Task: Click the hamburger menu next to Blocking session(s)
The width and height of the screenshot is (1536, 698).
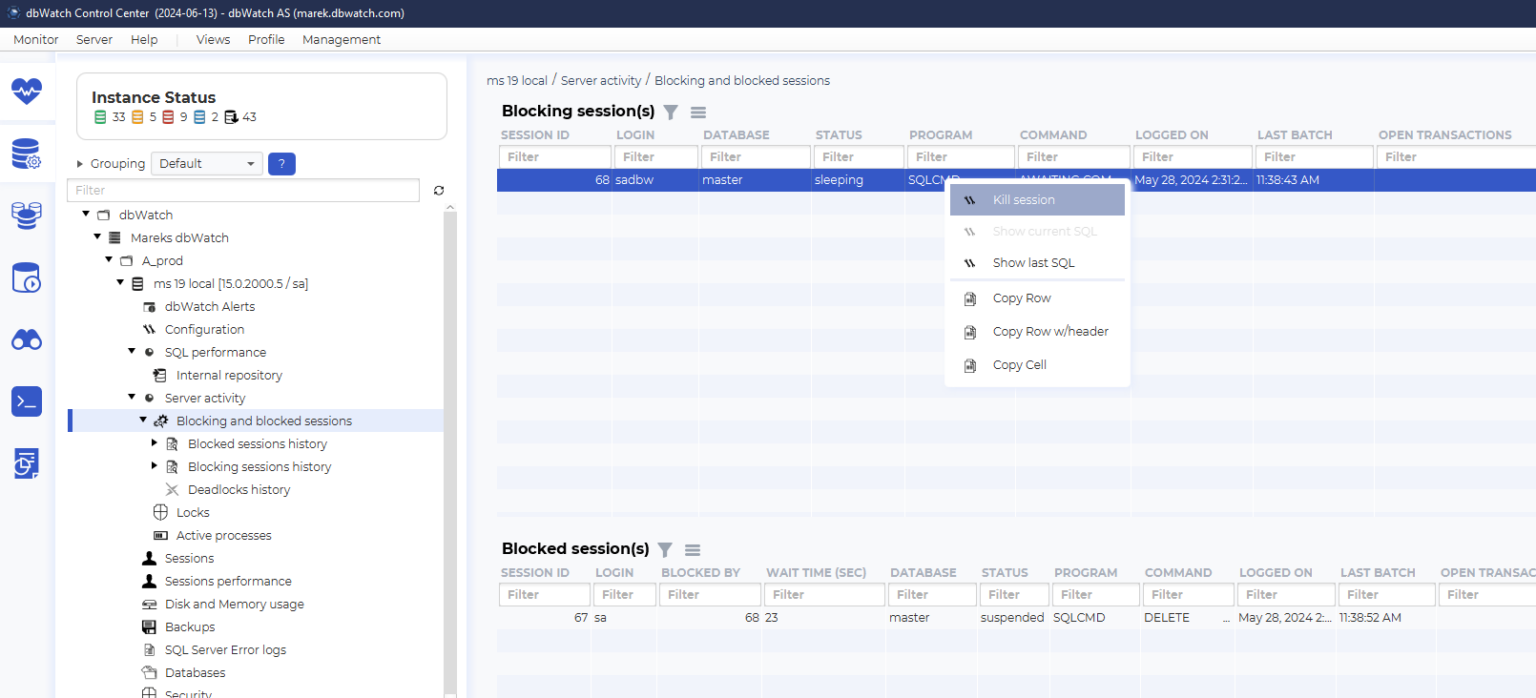Action: click(x=697, y=112)
